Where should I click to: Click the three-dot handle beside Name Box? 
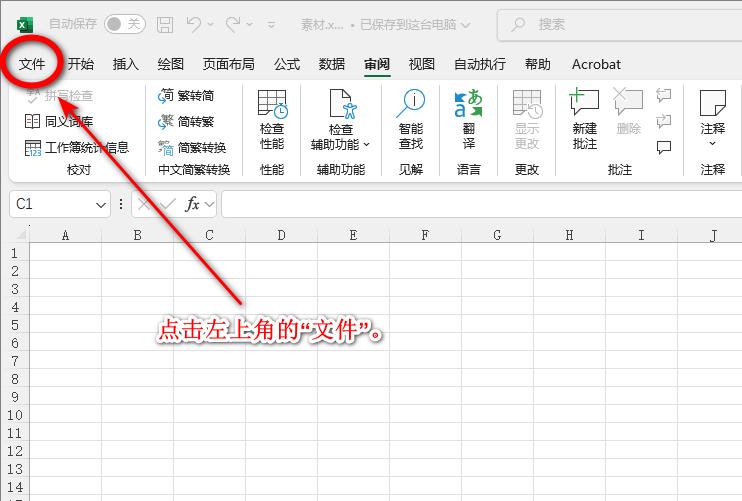(x=121, y=204)
